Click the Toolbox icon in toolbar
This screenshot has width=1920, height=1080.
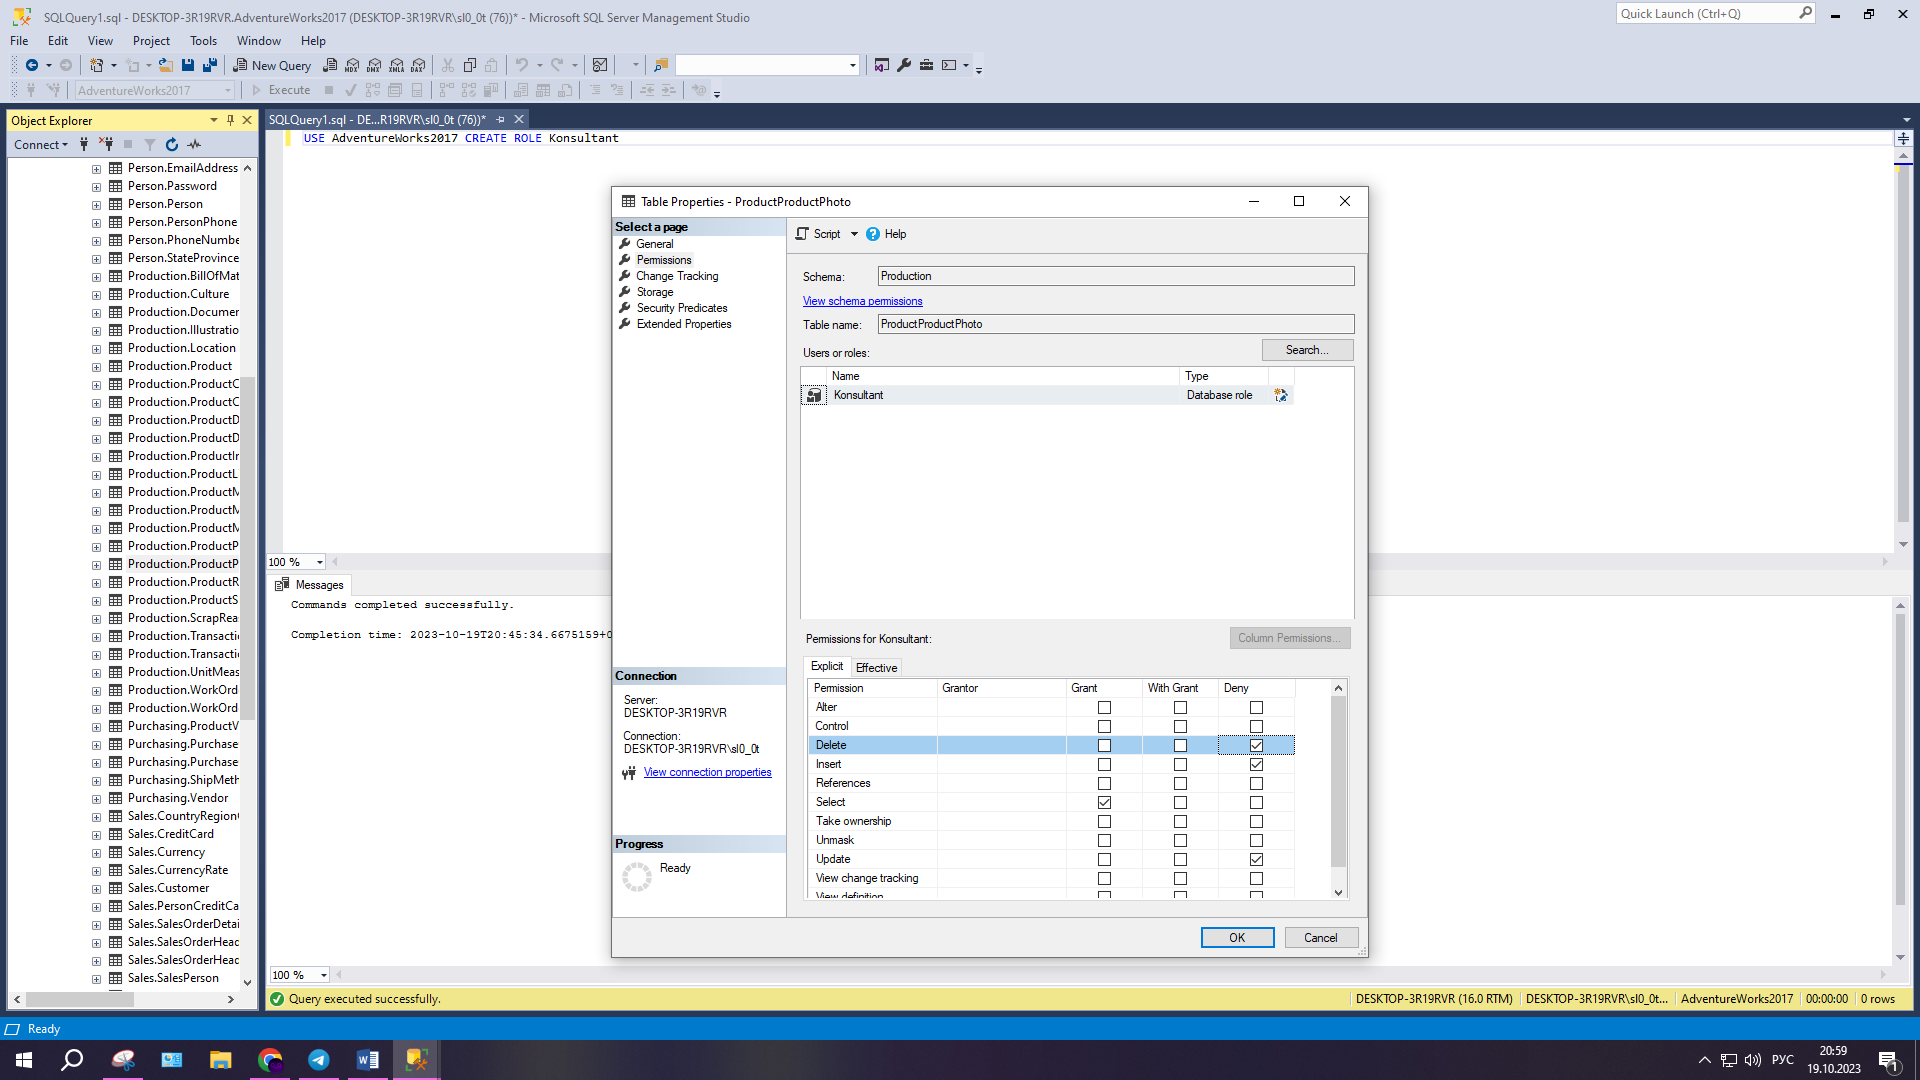point(926,65)
